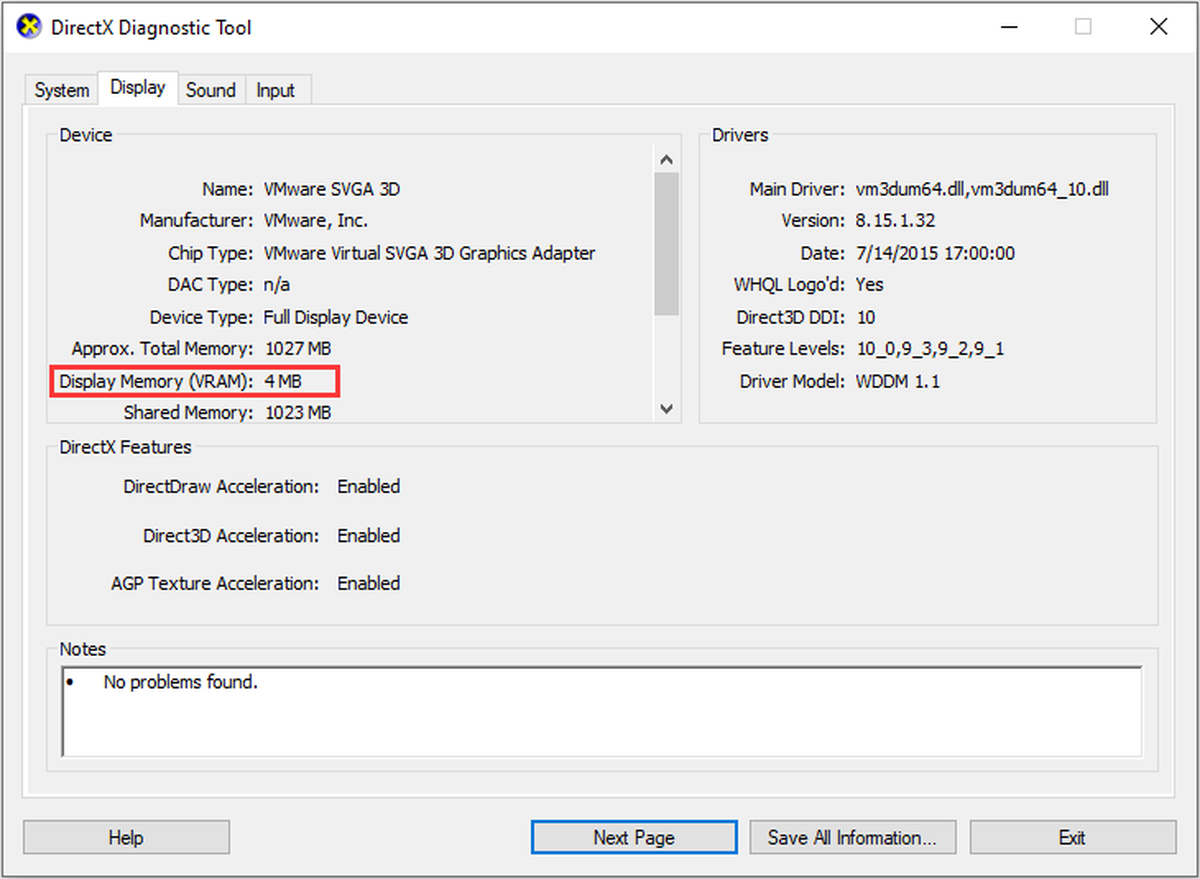Click the total memory value '1027 MB'

[x=298, y=349]
